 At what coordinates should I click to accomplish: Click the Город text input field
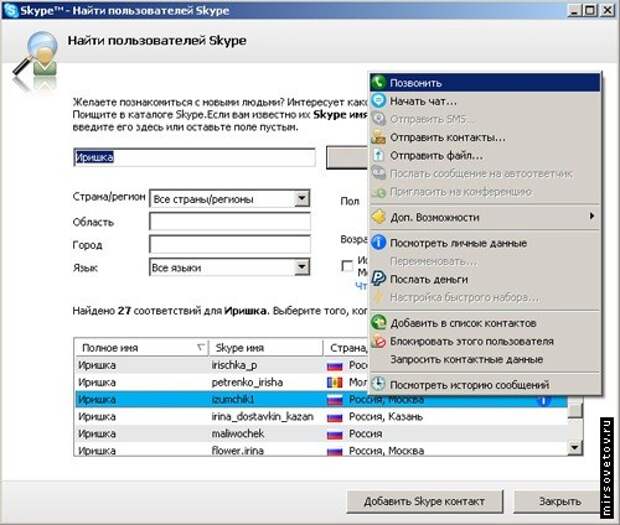[x=229, y=244]
